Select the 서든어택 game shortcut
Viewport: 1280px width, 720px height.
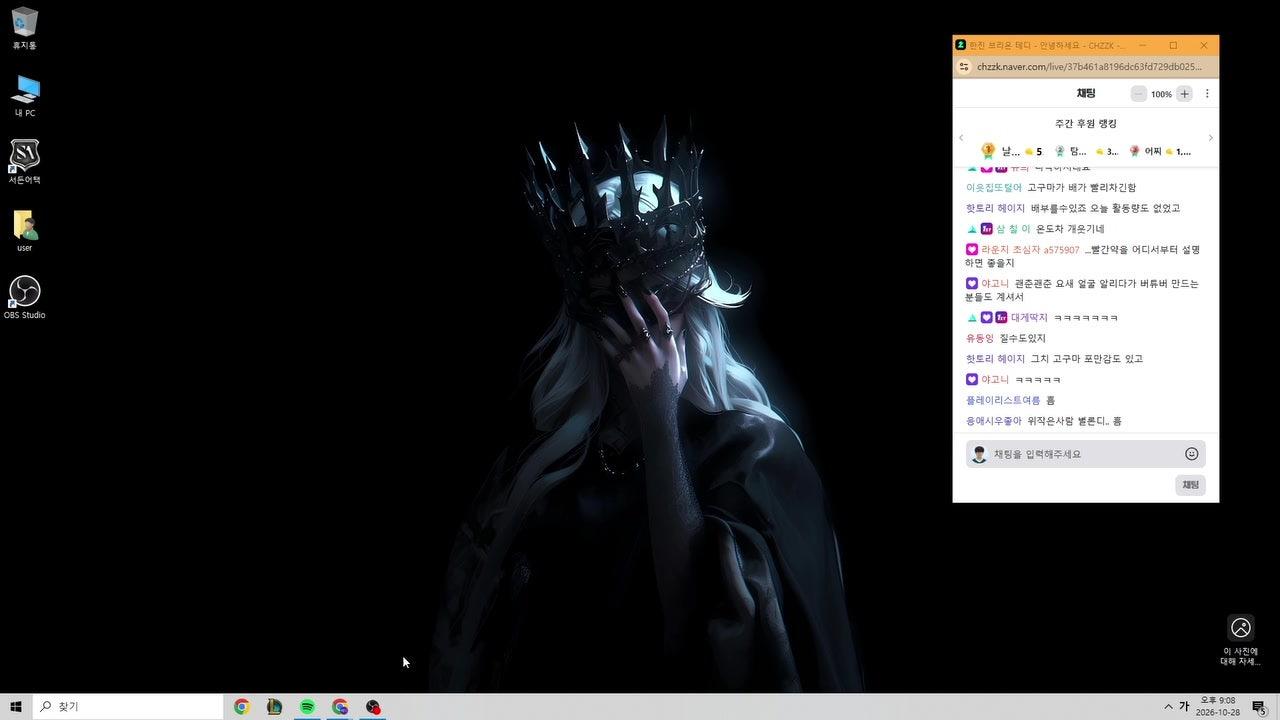[x=25, y=163]
